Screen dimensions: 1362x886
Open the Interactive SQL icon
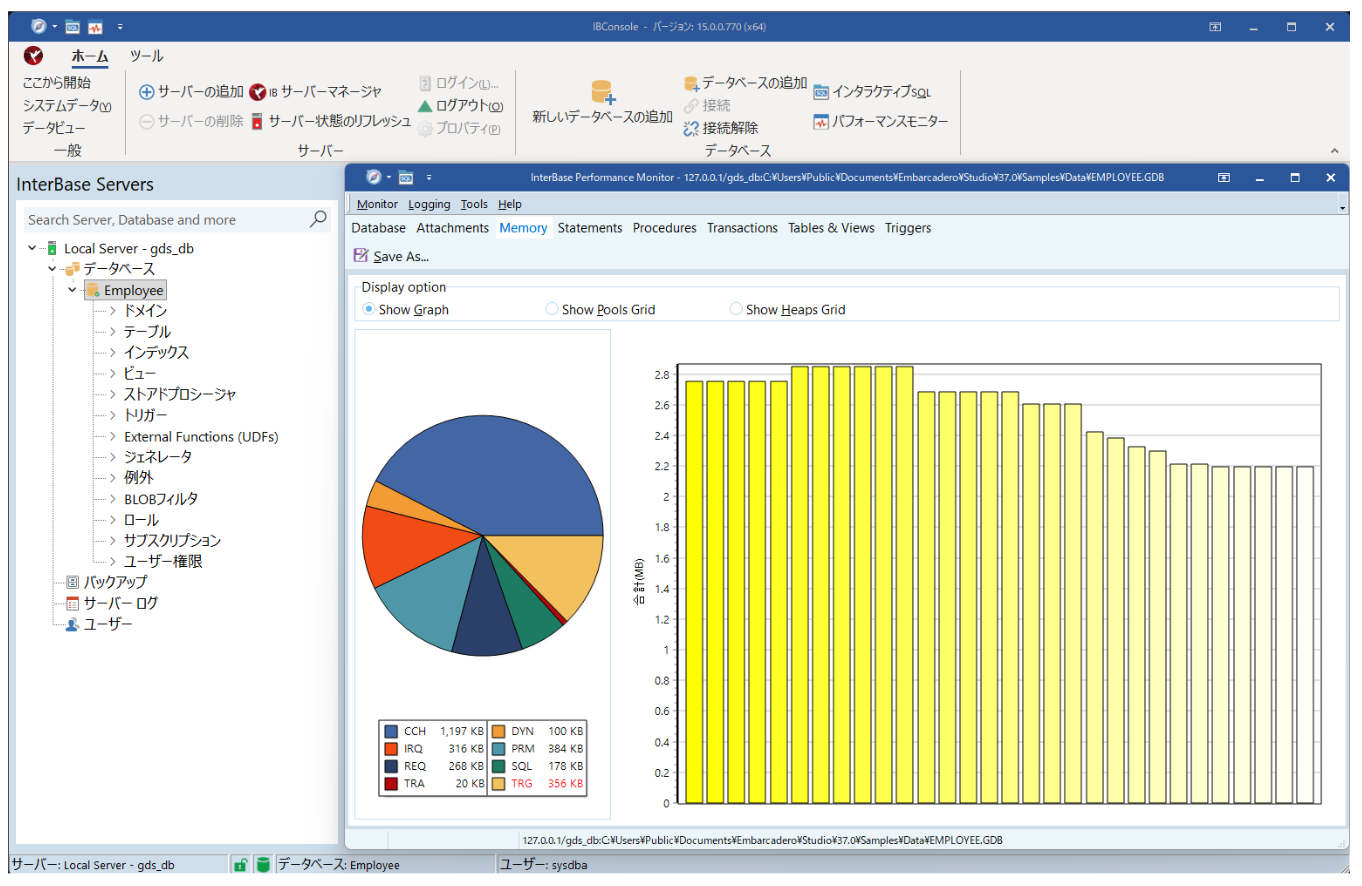point(821,92)
